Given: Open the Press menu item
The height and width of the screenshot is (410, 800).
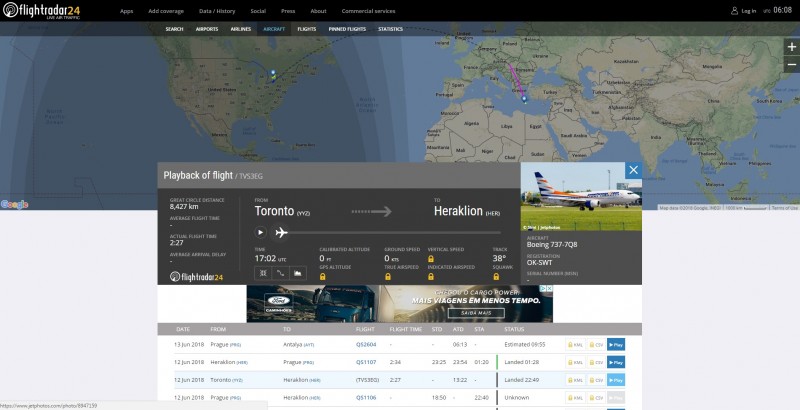Looking at the screenshot, I should [x=288, y=11].
